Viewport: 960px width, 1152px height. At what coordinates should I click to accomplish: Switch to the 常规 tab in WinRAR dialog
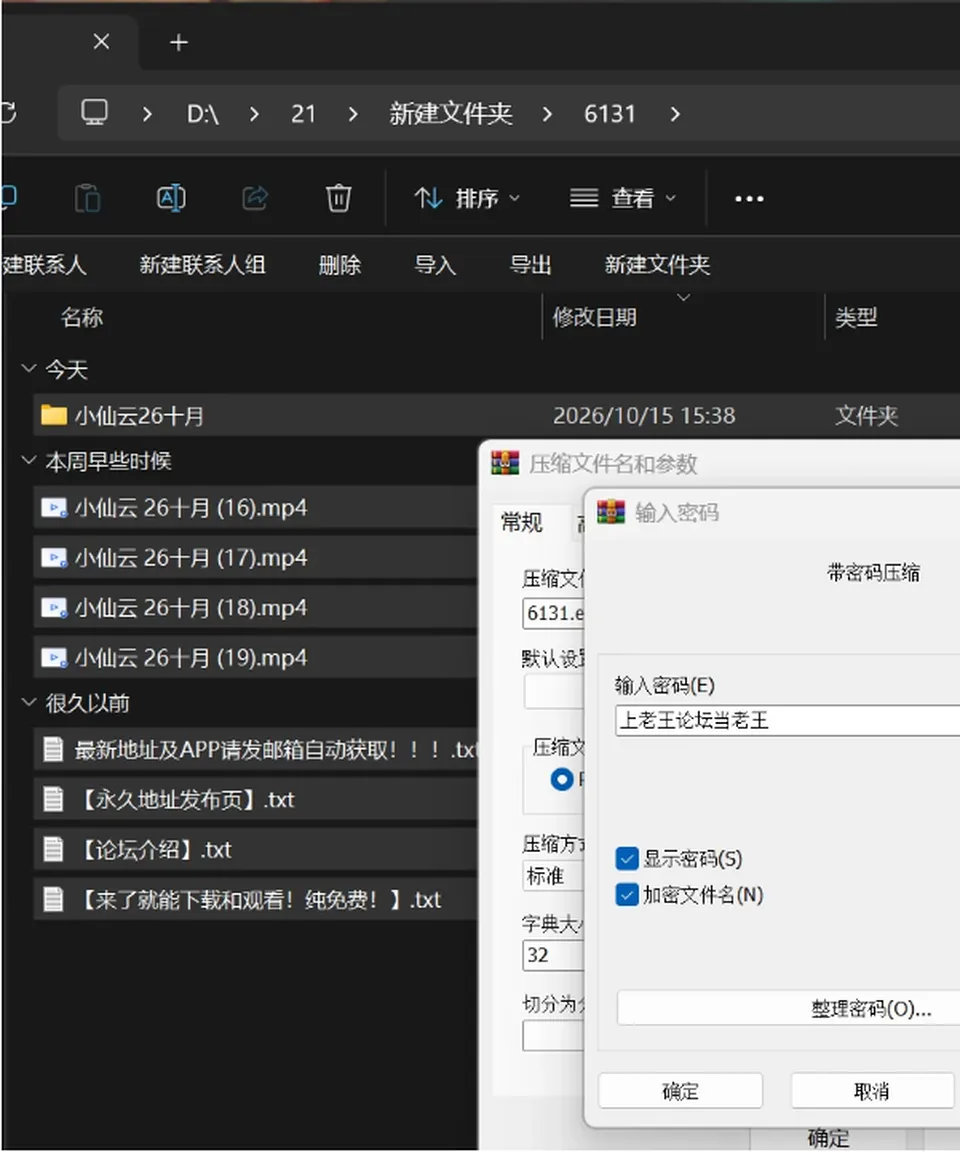click(x=521, y=522)
